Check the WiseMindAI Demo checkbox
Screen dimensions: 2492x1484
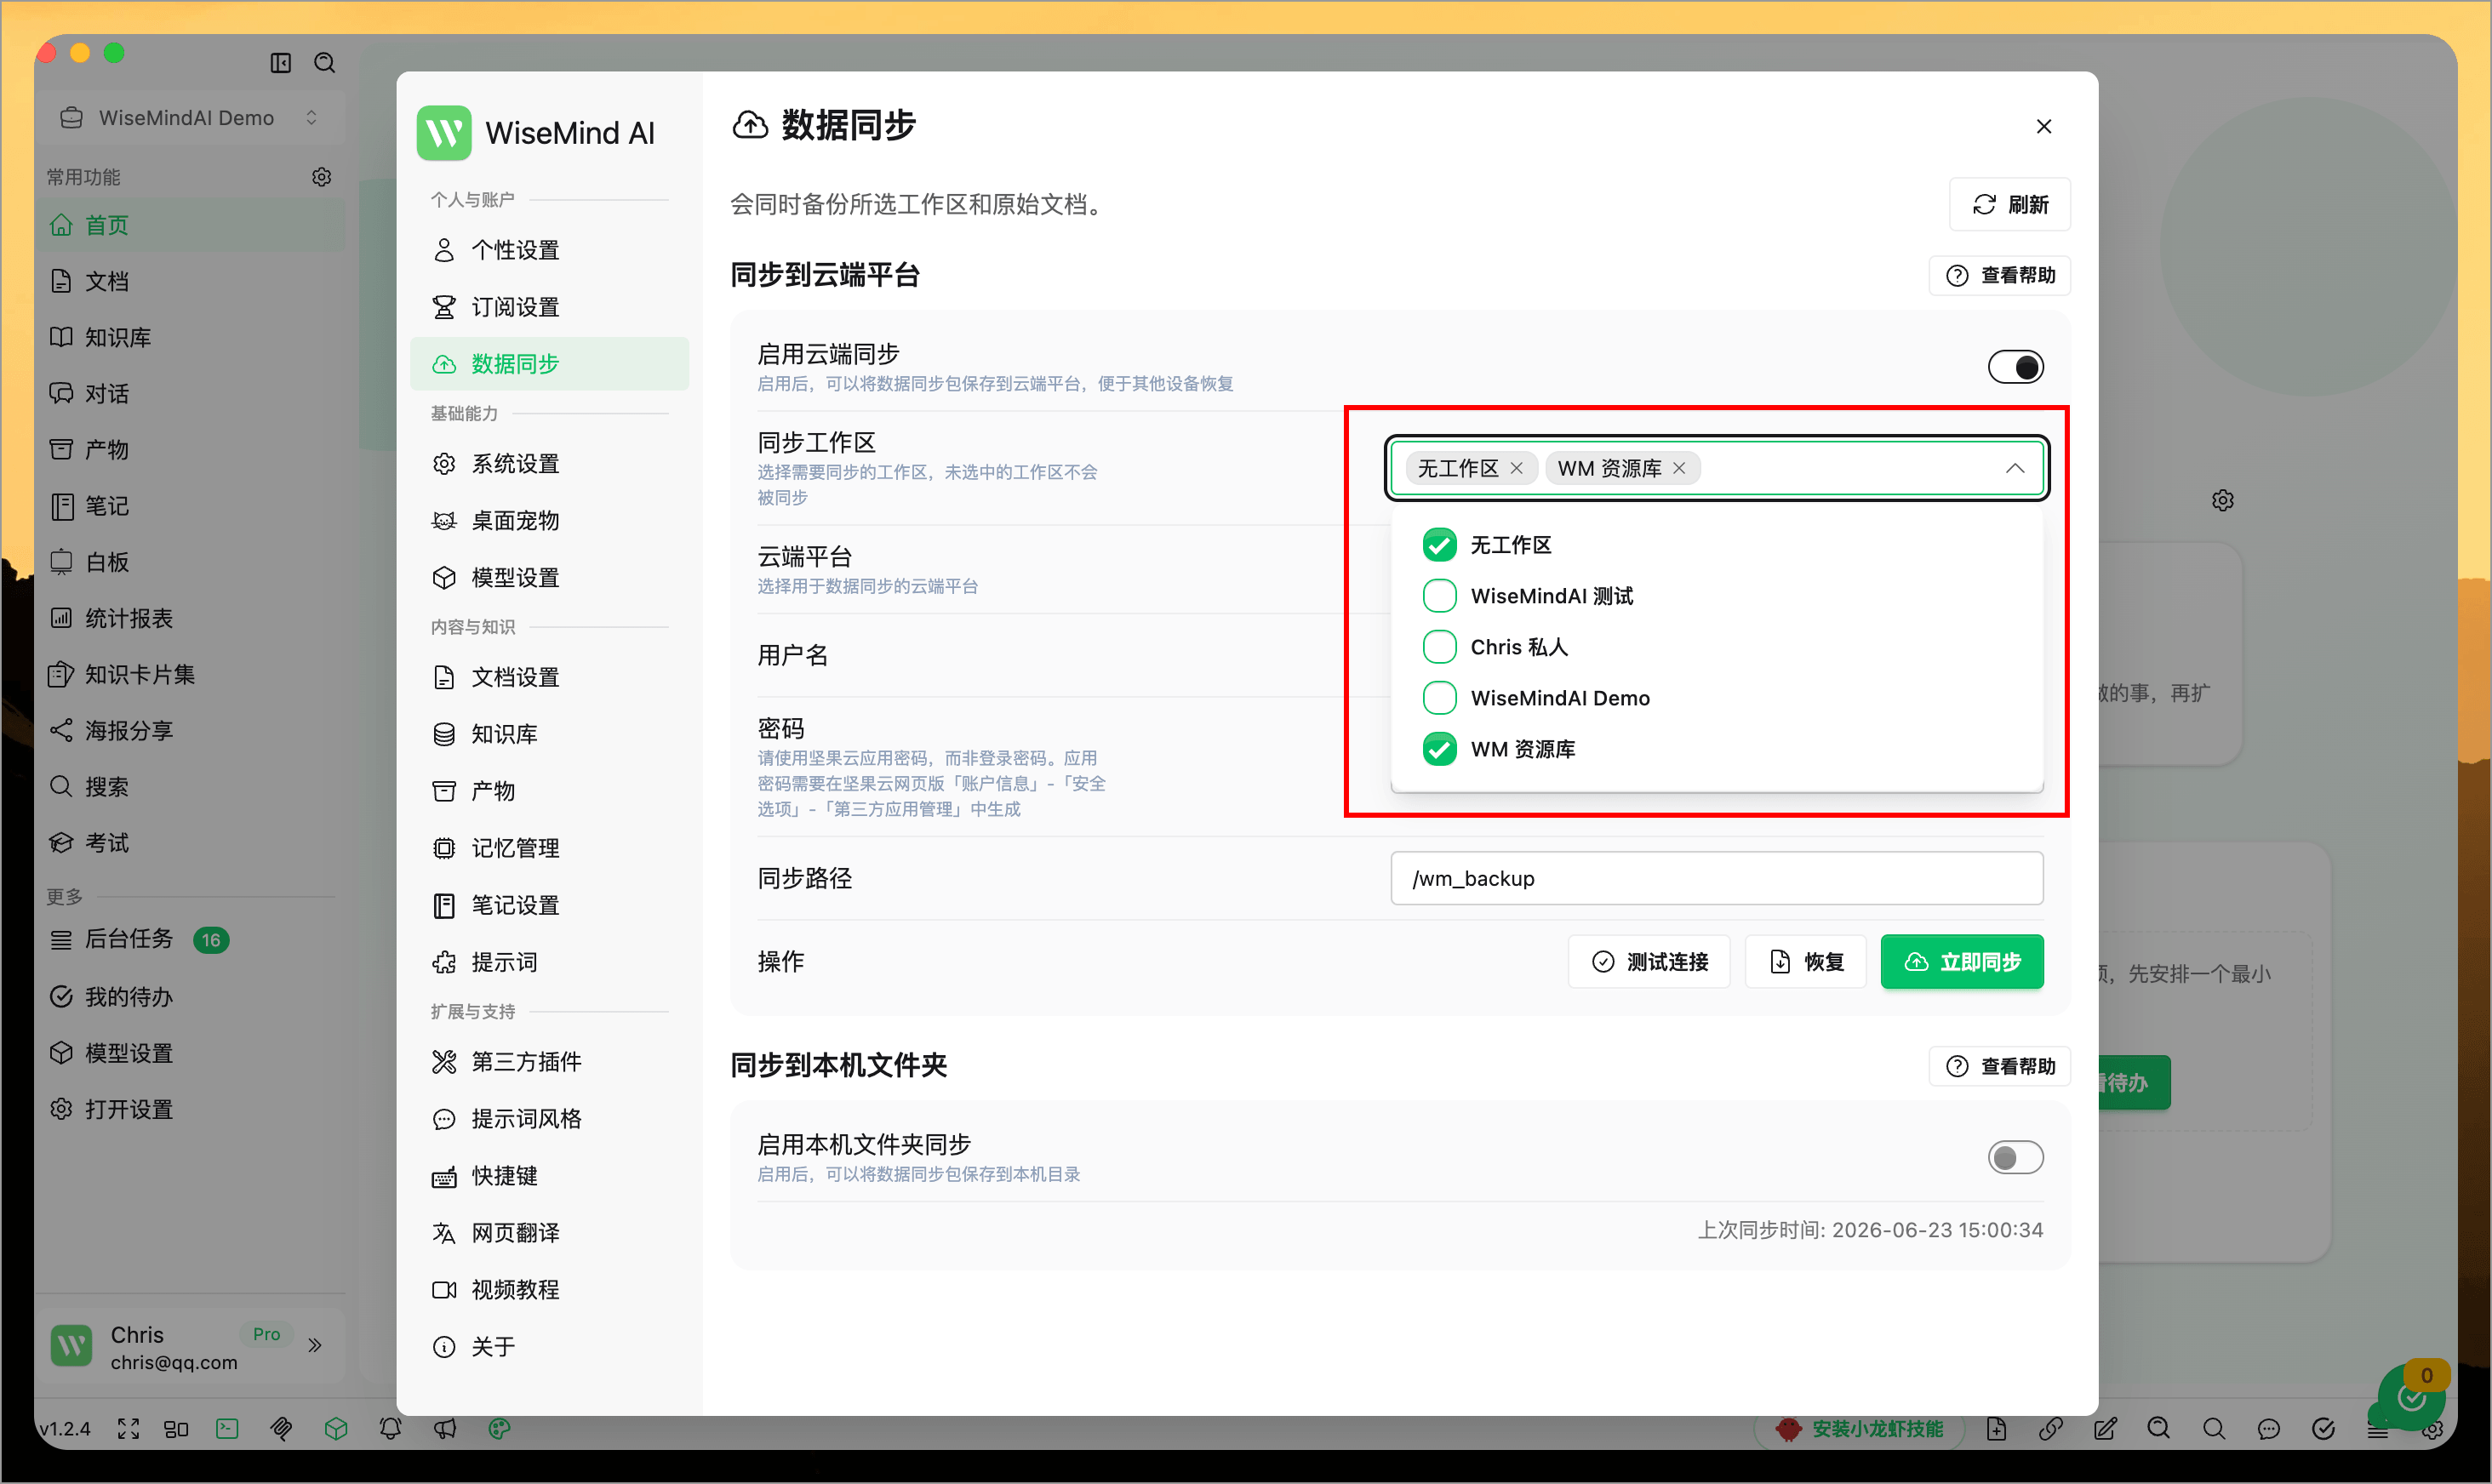pos(1439,698)
